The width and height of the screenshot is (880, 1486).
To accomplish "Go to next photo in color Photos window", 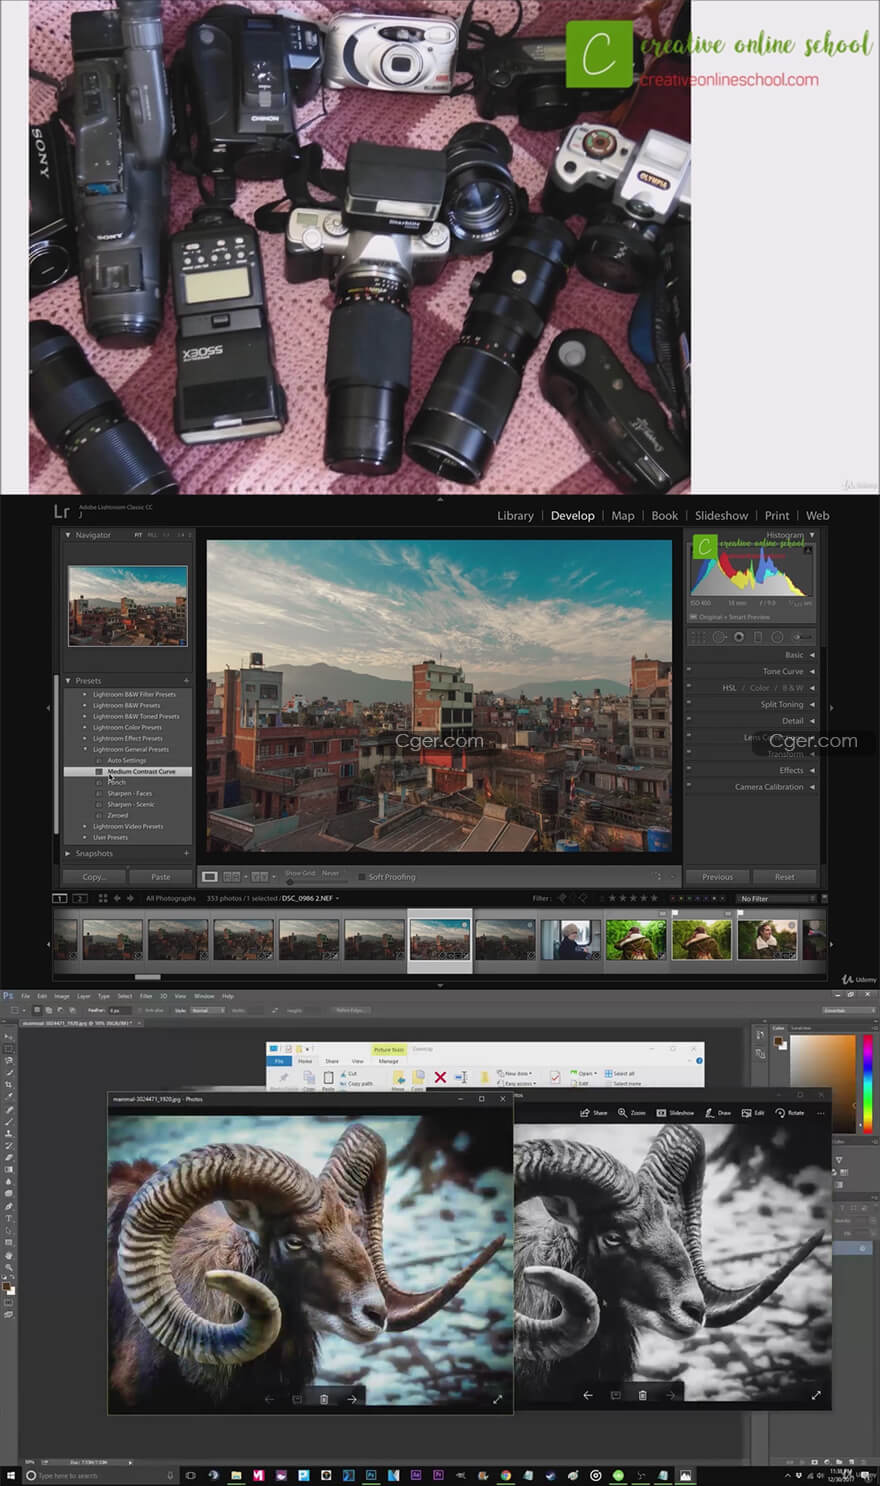I will (x=352, y=1399).
